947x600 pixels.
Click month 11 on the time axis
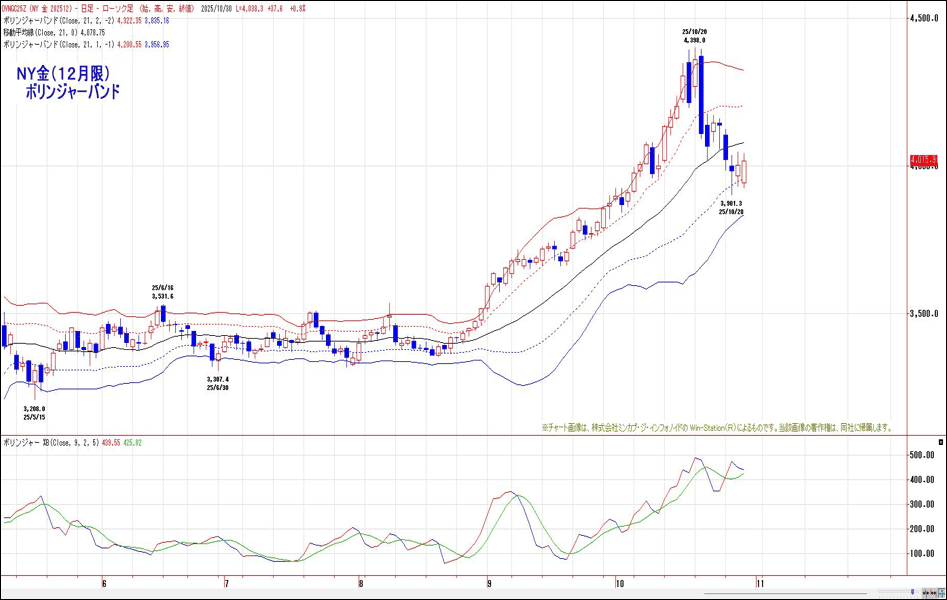pyautogui.click(x=759, y=583)
